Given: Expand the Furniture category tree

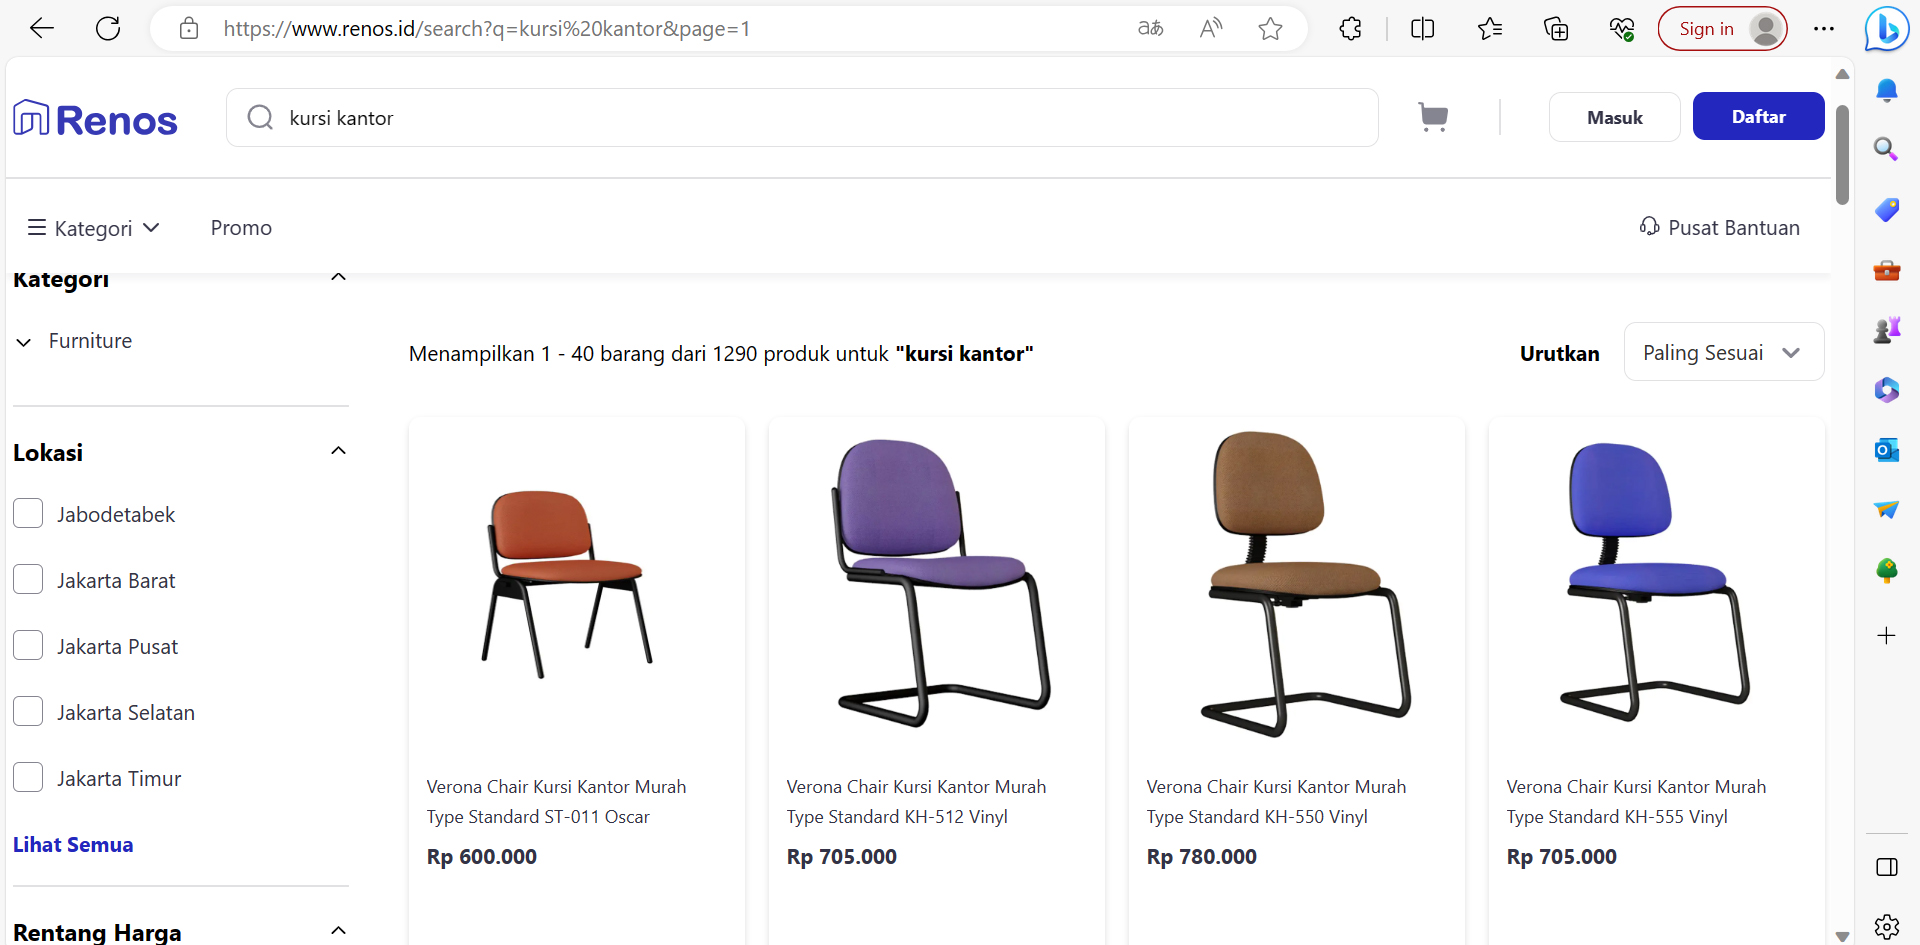Looking at the screenshot, I should 24,342.
